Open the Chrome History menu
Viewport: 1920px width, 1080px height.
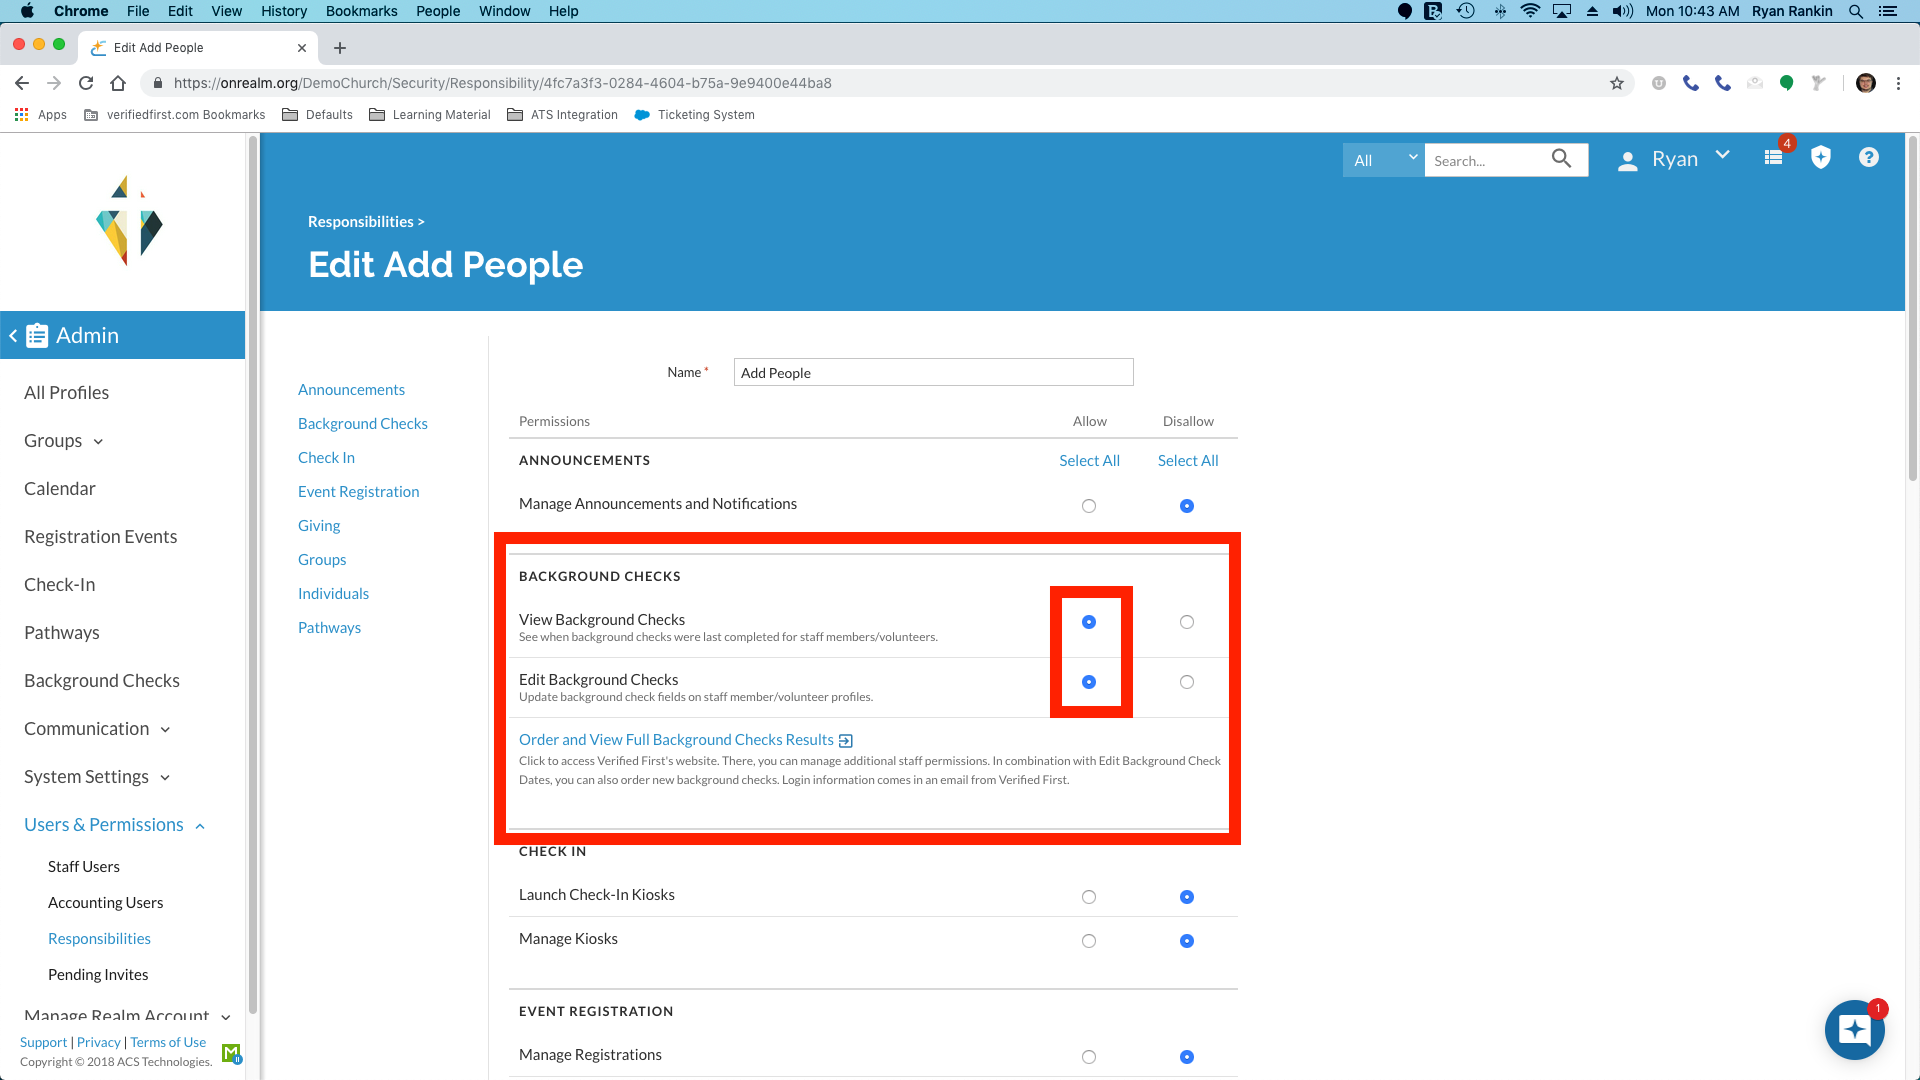coord(283,11)
